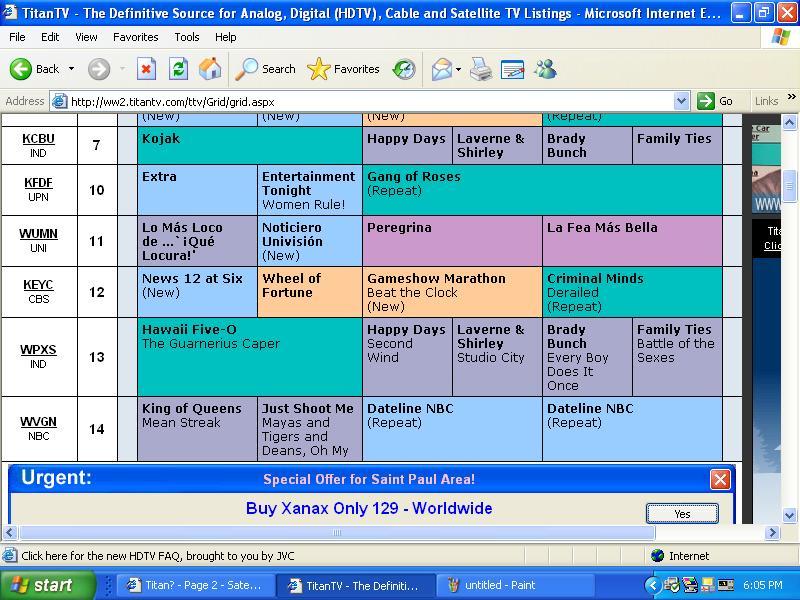Open the Search magnifier toolbar button
800x600 pixels.
pos(265,69)
